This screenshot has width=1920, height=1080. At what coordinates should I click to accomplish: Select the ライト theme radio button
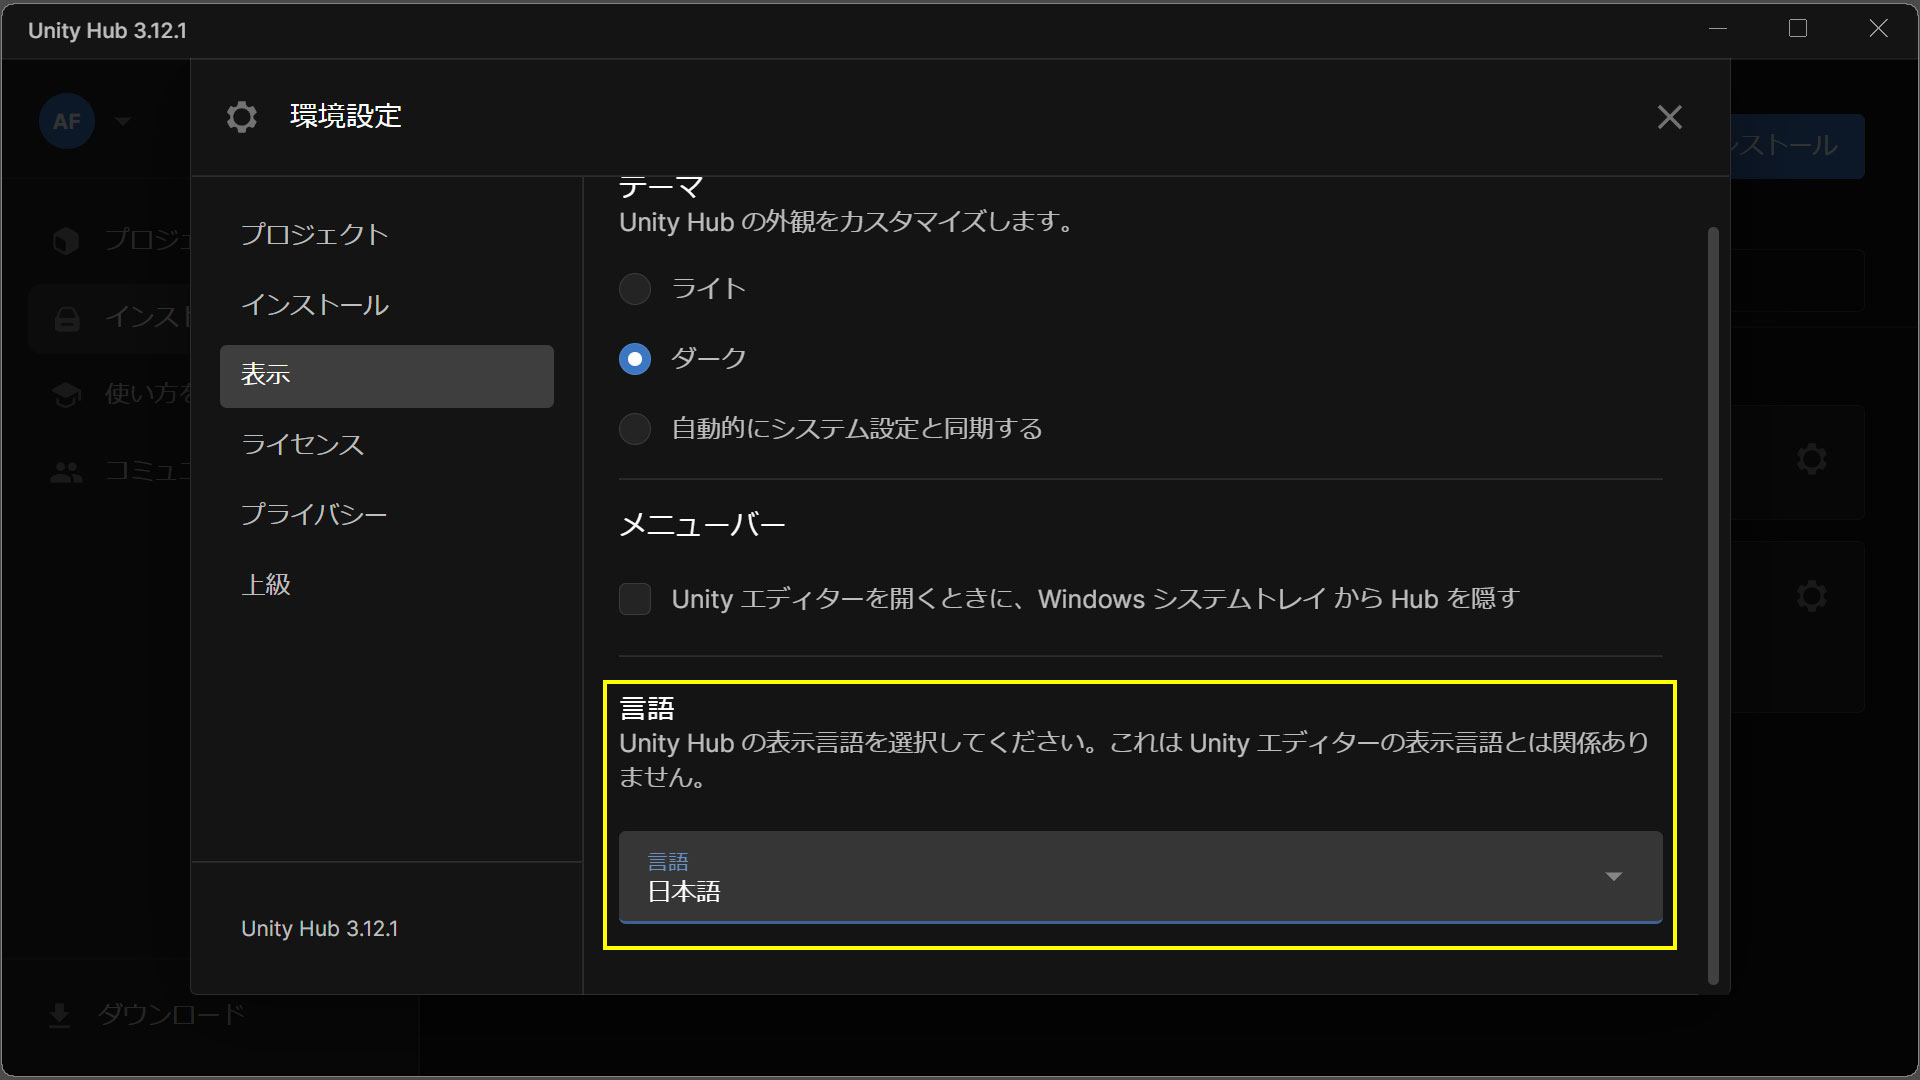pyautogui.click(x=635, y=289)
